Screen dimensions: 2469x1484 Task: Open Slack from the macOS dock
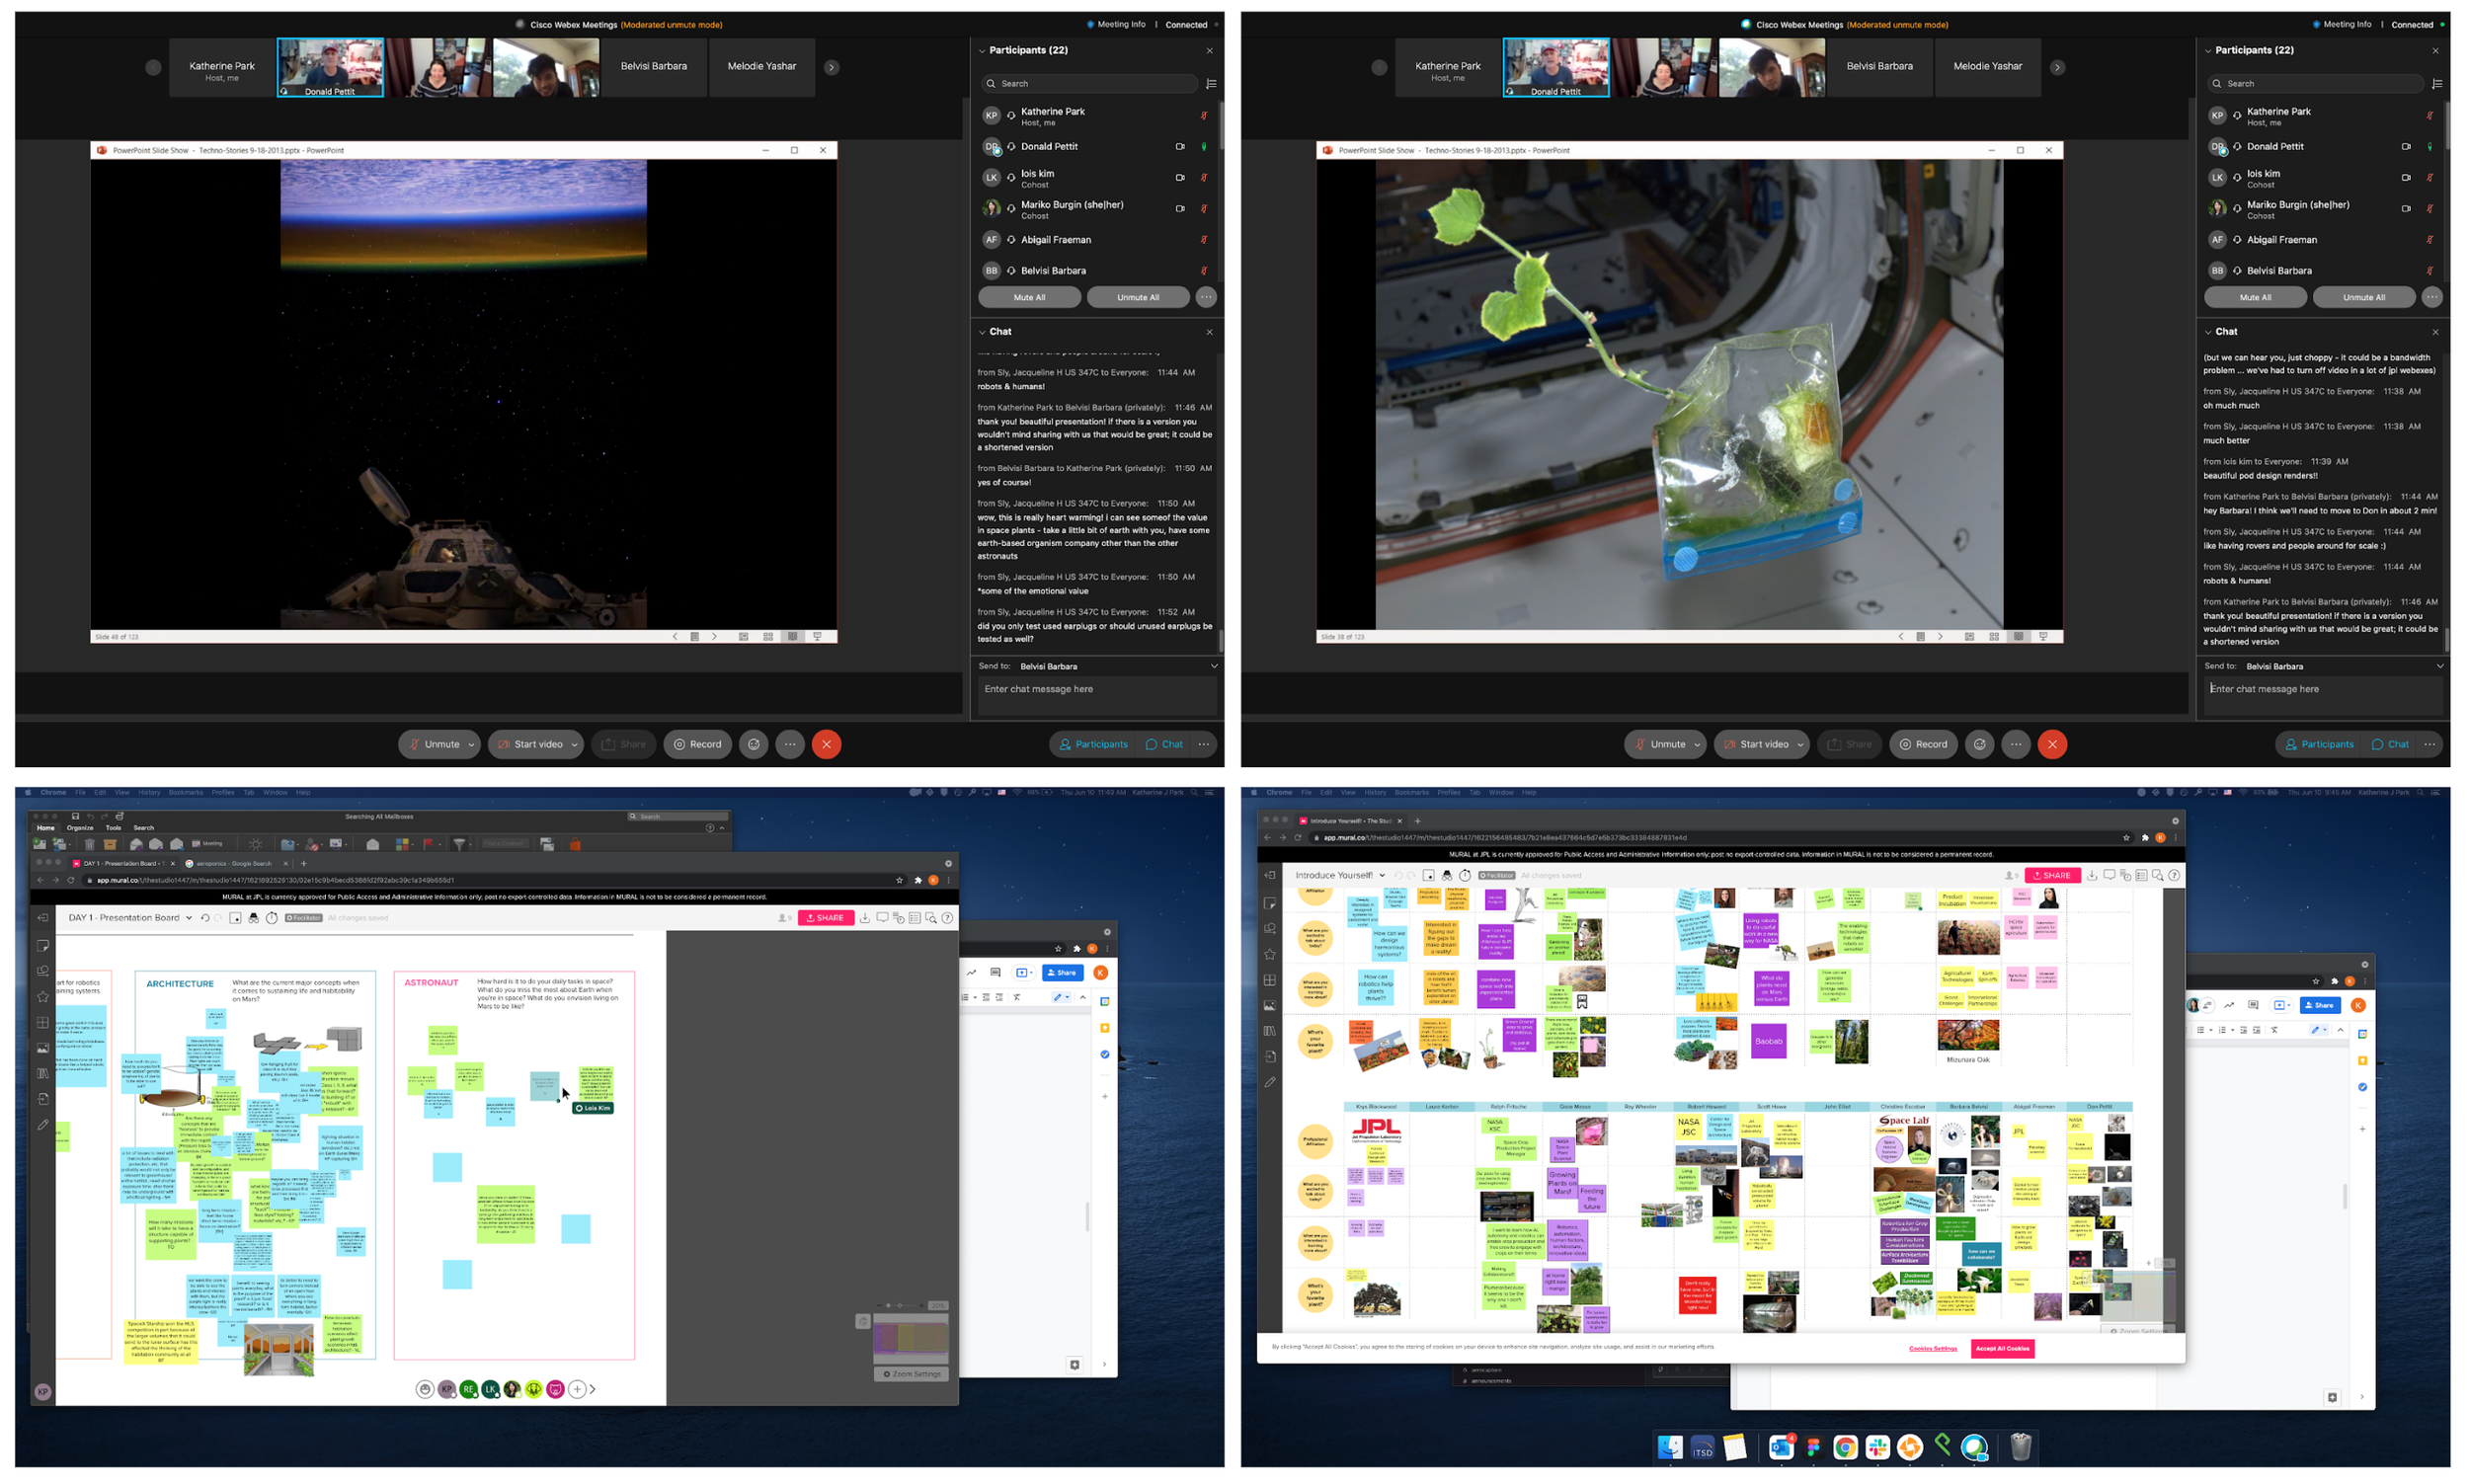pyautogui.click(x=1877, y=1447)
